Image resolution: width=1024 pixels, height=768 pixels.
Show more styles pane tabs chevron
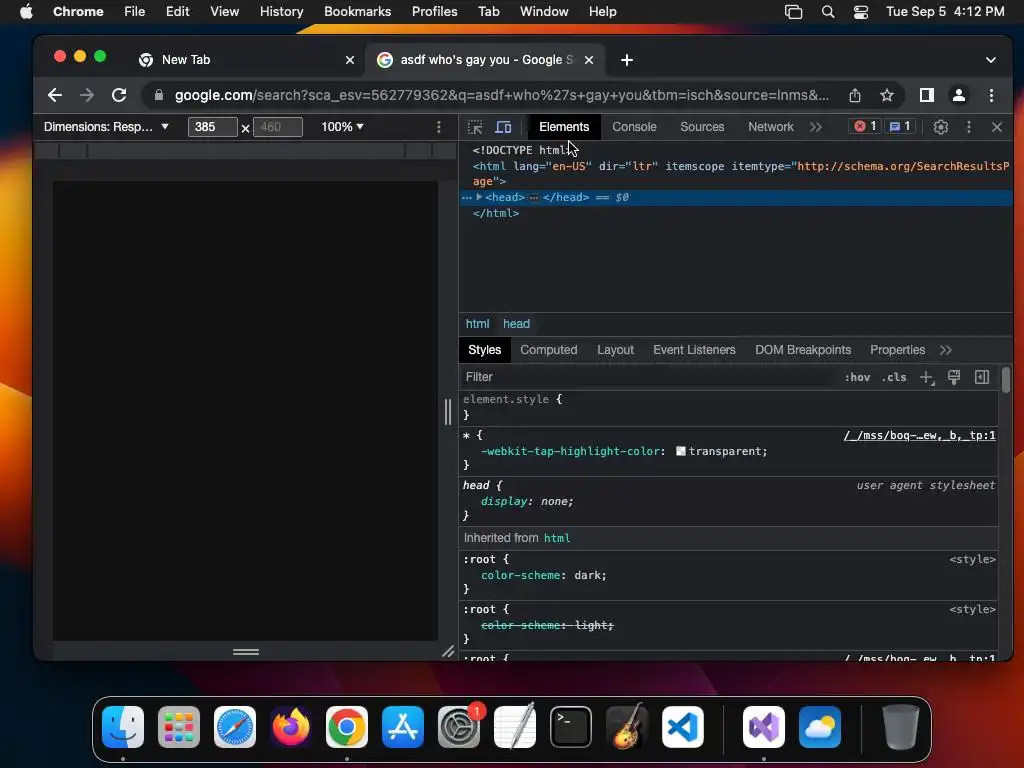click(946, 350)
